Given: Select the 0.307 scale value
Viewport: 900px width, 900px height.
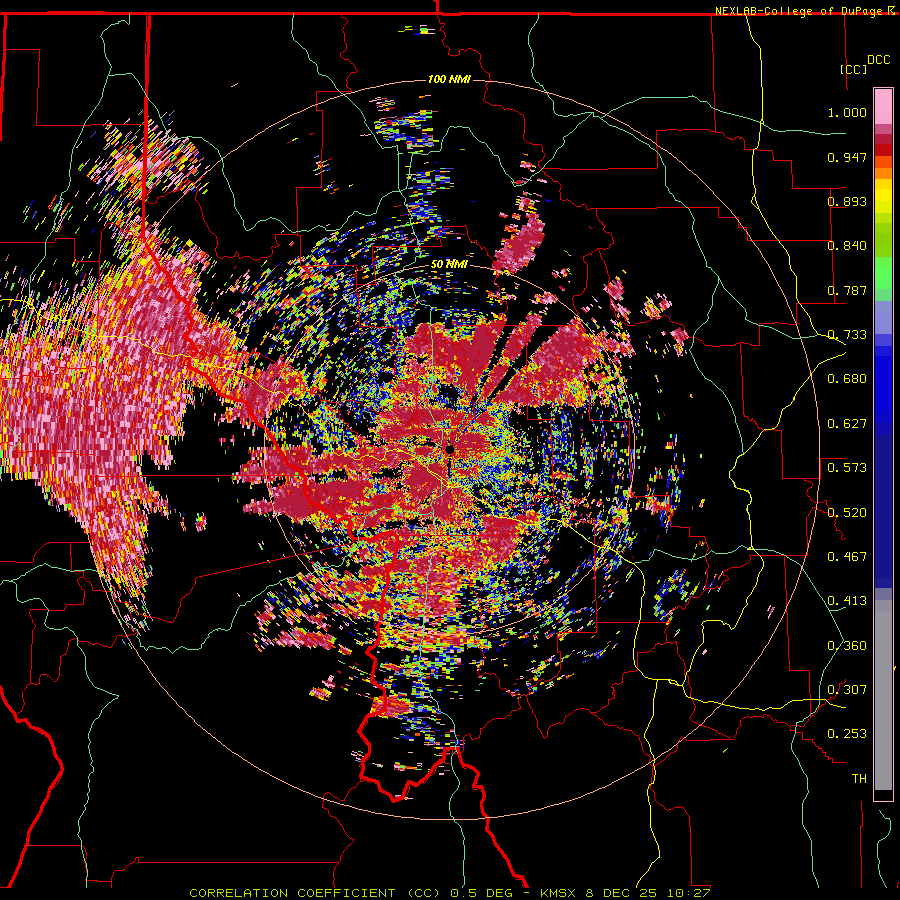Looking at the screenshot, I should (847, 690).
